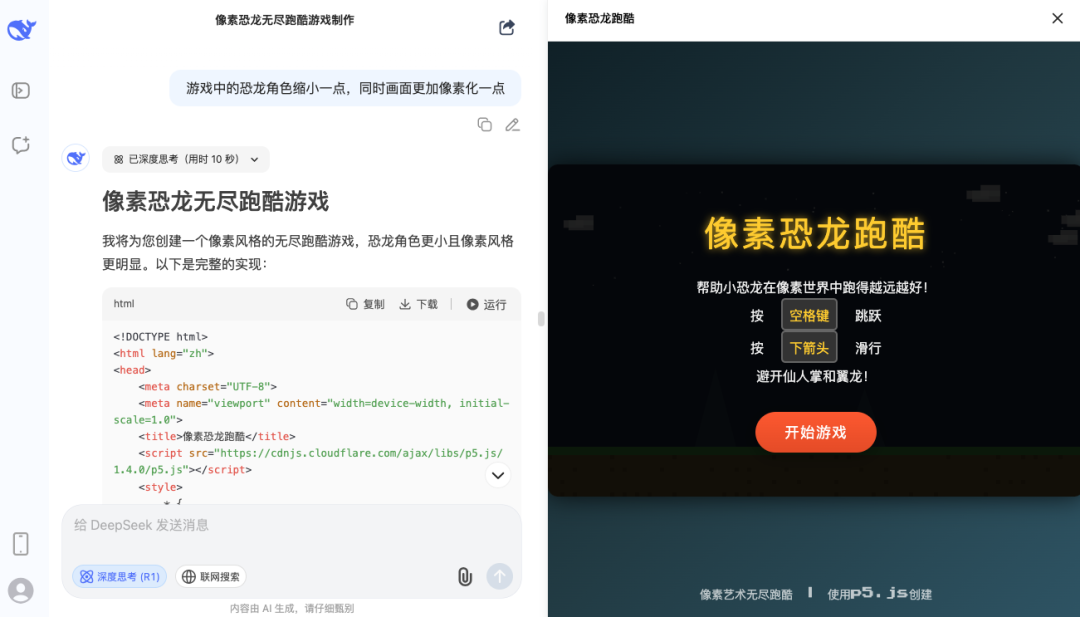Share this conversation via share icon
Screen dimensions: 1080x617
point(507,28)
